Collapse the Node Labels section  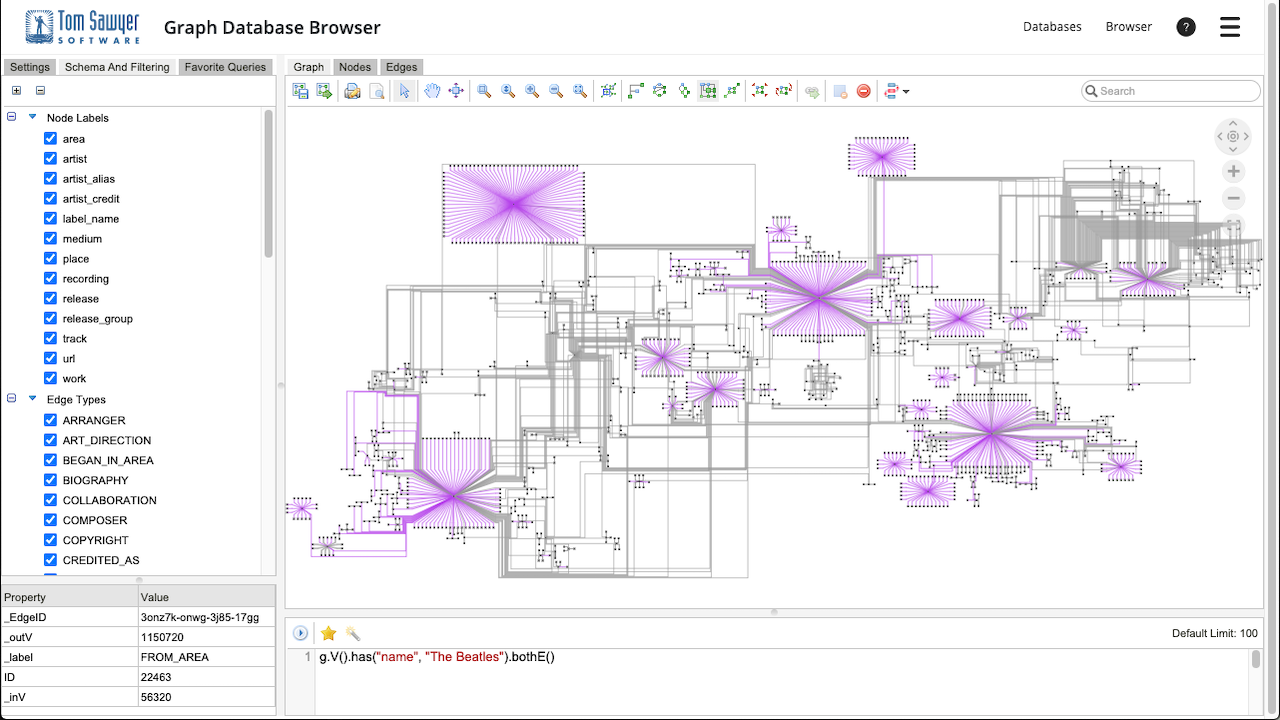(x=10, y=117)
